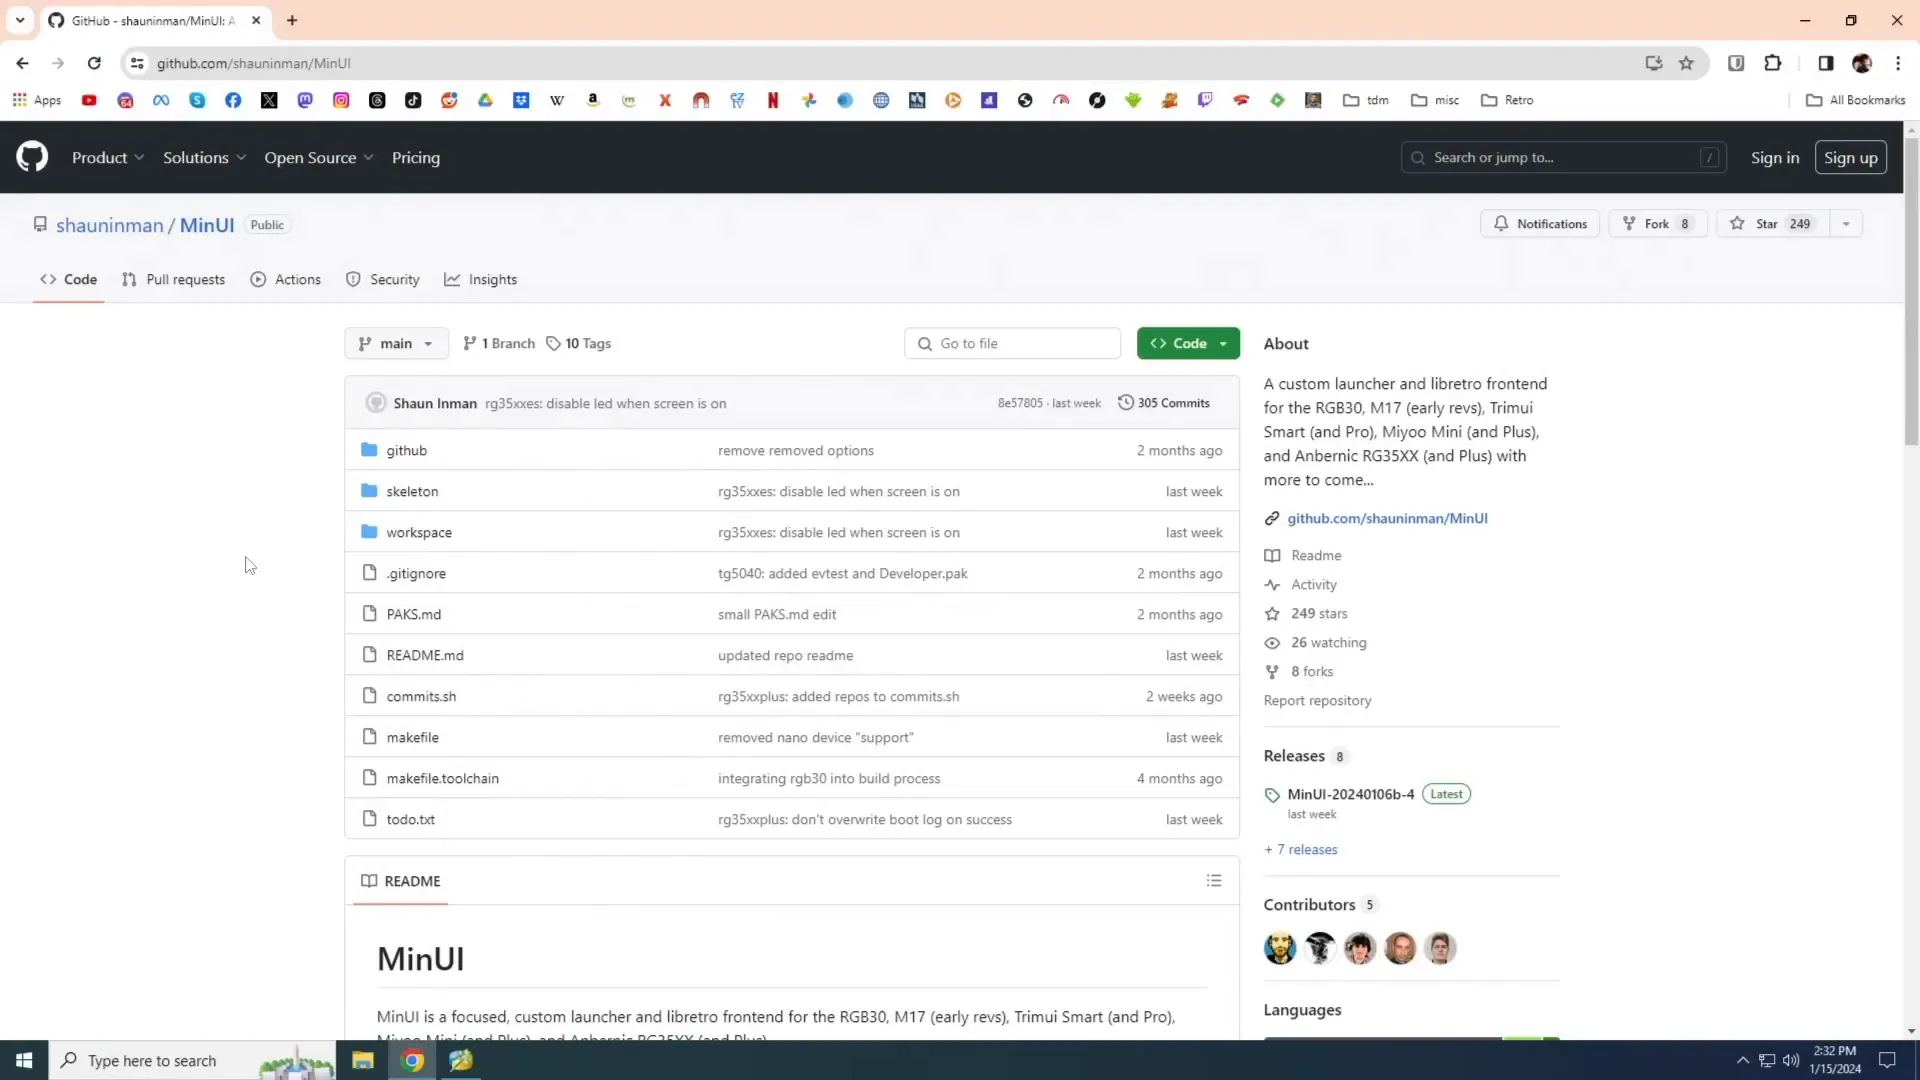Click the Notifications button
Image resolution: width=1920 pixels, height=1080 pixels.
1540,224
